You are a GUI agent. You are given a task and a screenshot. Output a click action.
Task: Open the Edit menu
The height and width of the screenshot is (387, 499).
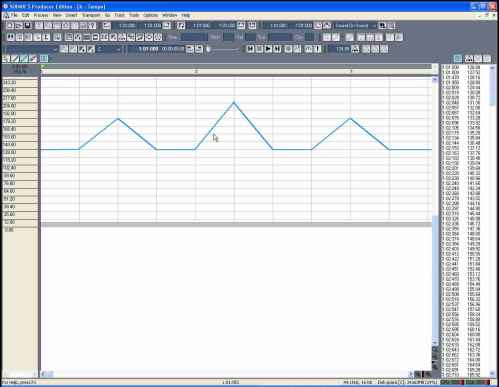26,15
